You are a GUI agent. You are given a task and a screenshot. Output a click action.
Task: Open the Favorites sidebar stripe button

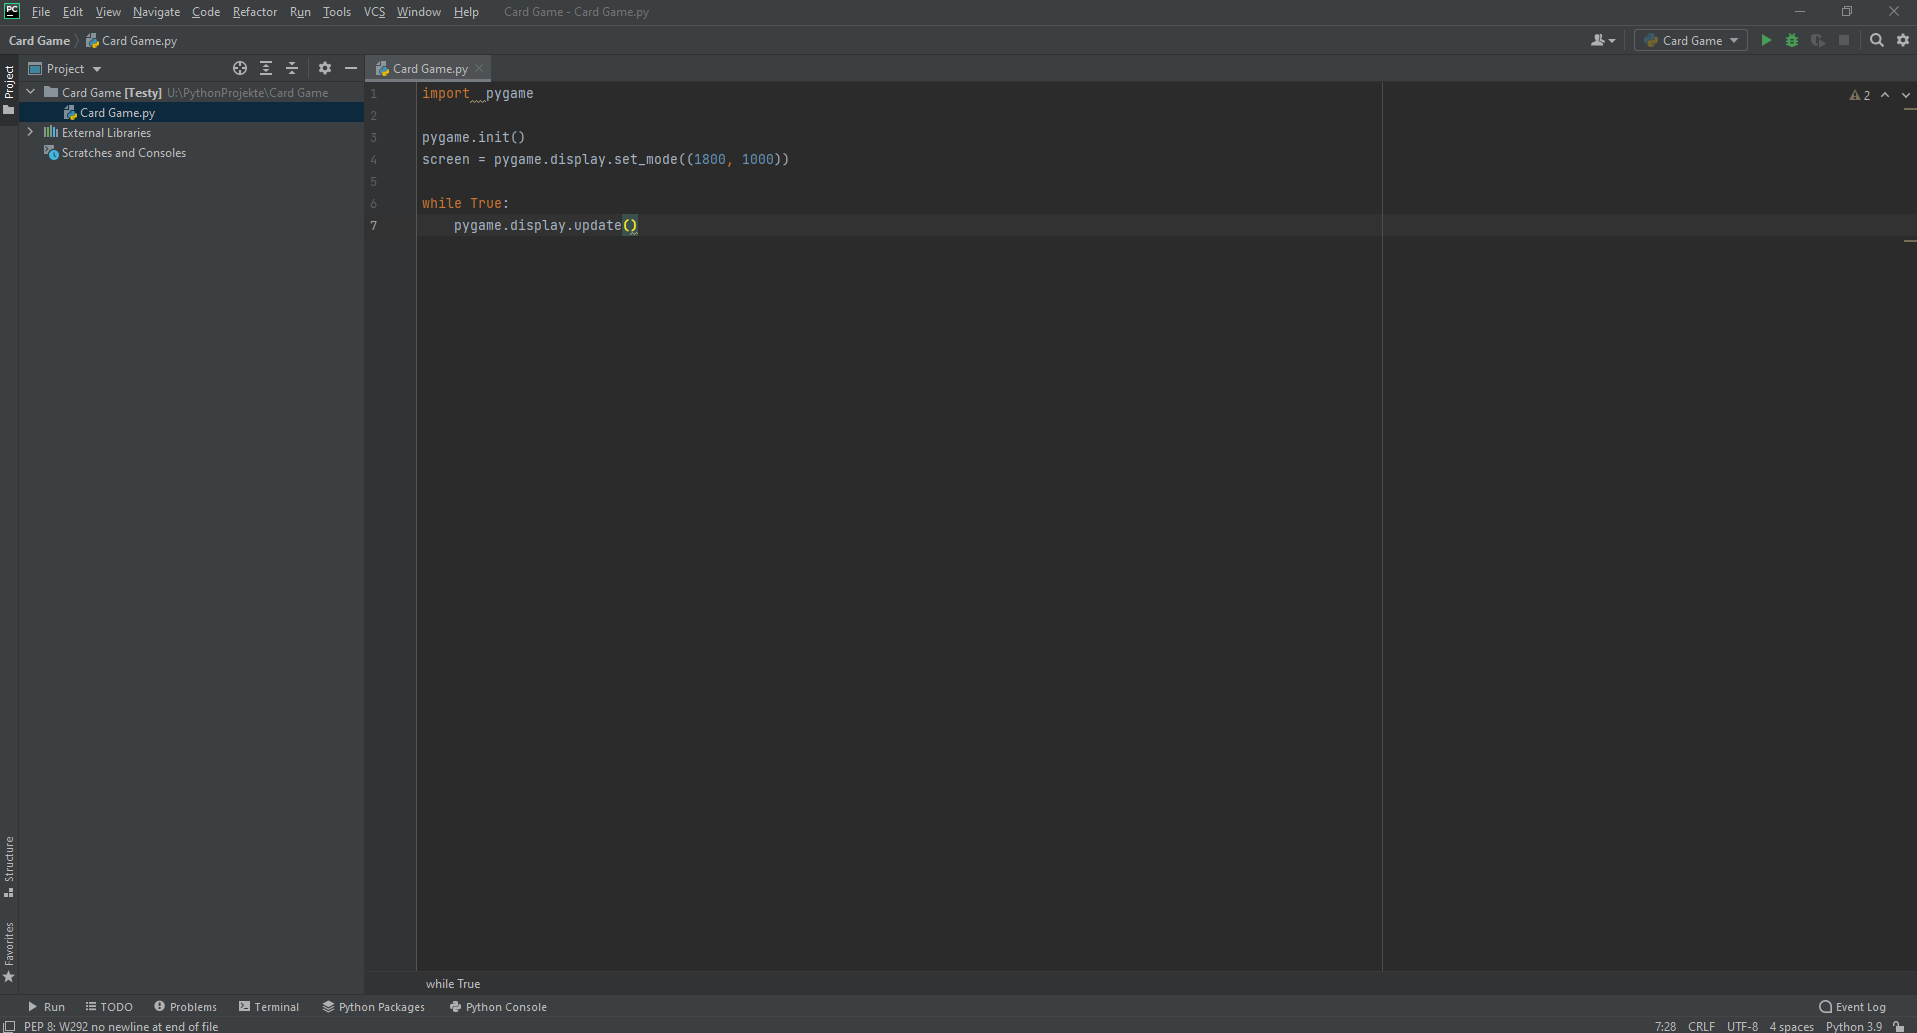coord(9,952)
